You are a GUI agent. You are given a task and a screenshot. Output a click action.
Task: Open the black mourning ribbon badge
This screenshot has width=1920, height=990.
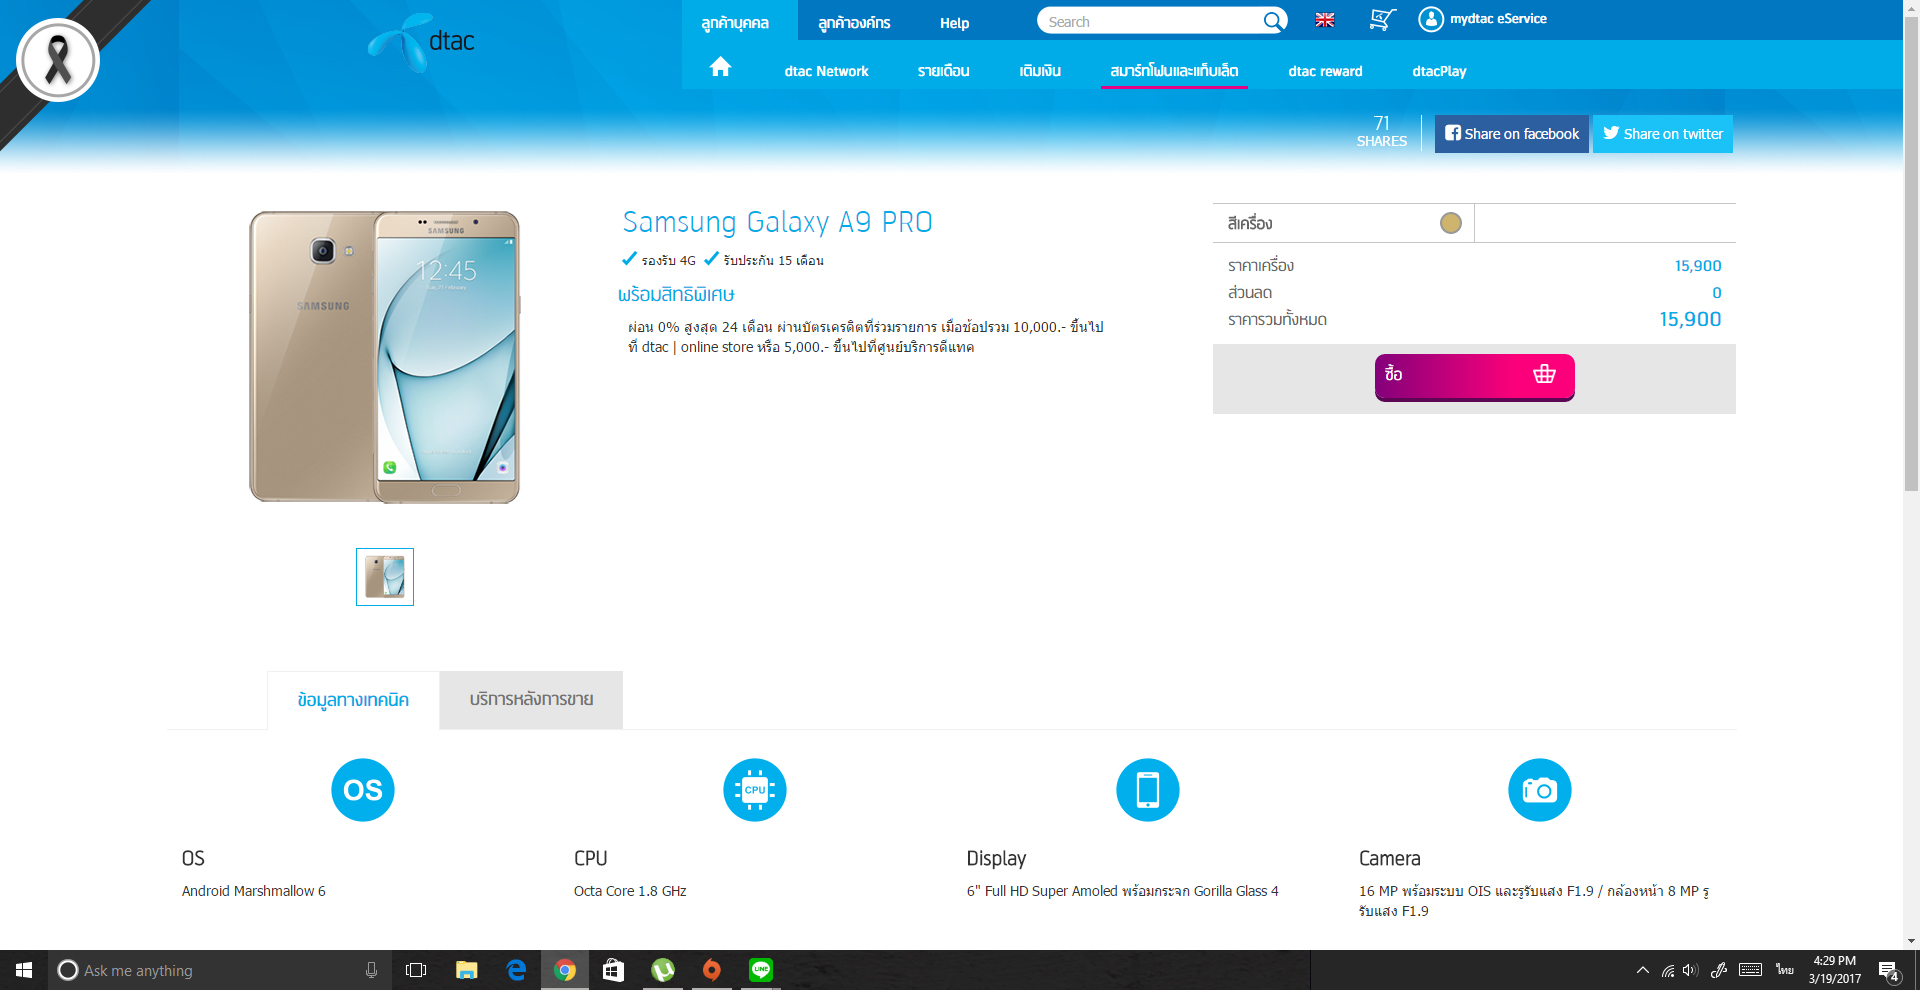(58, 60)
